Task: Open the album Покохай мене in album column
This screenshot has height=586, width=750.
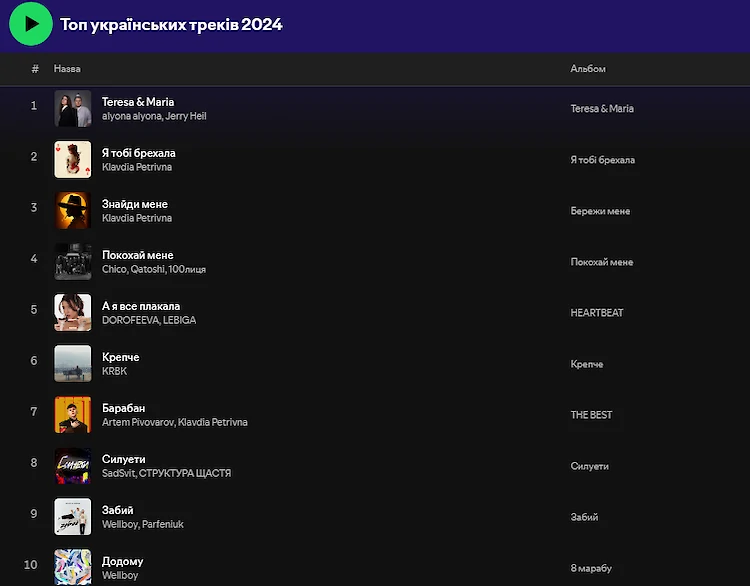Action: pos(602,262)
